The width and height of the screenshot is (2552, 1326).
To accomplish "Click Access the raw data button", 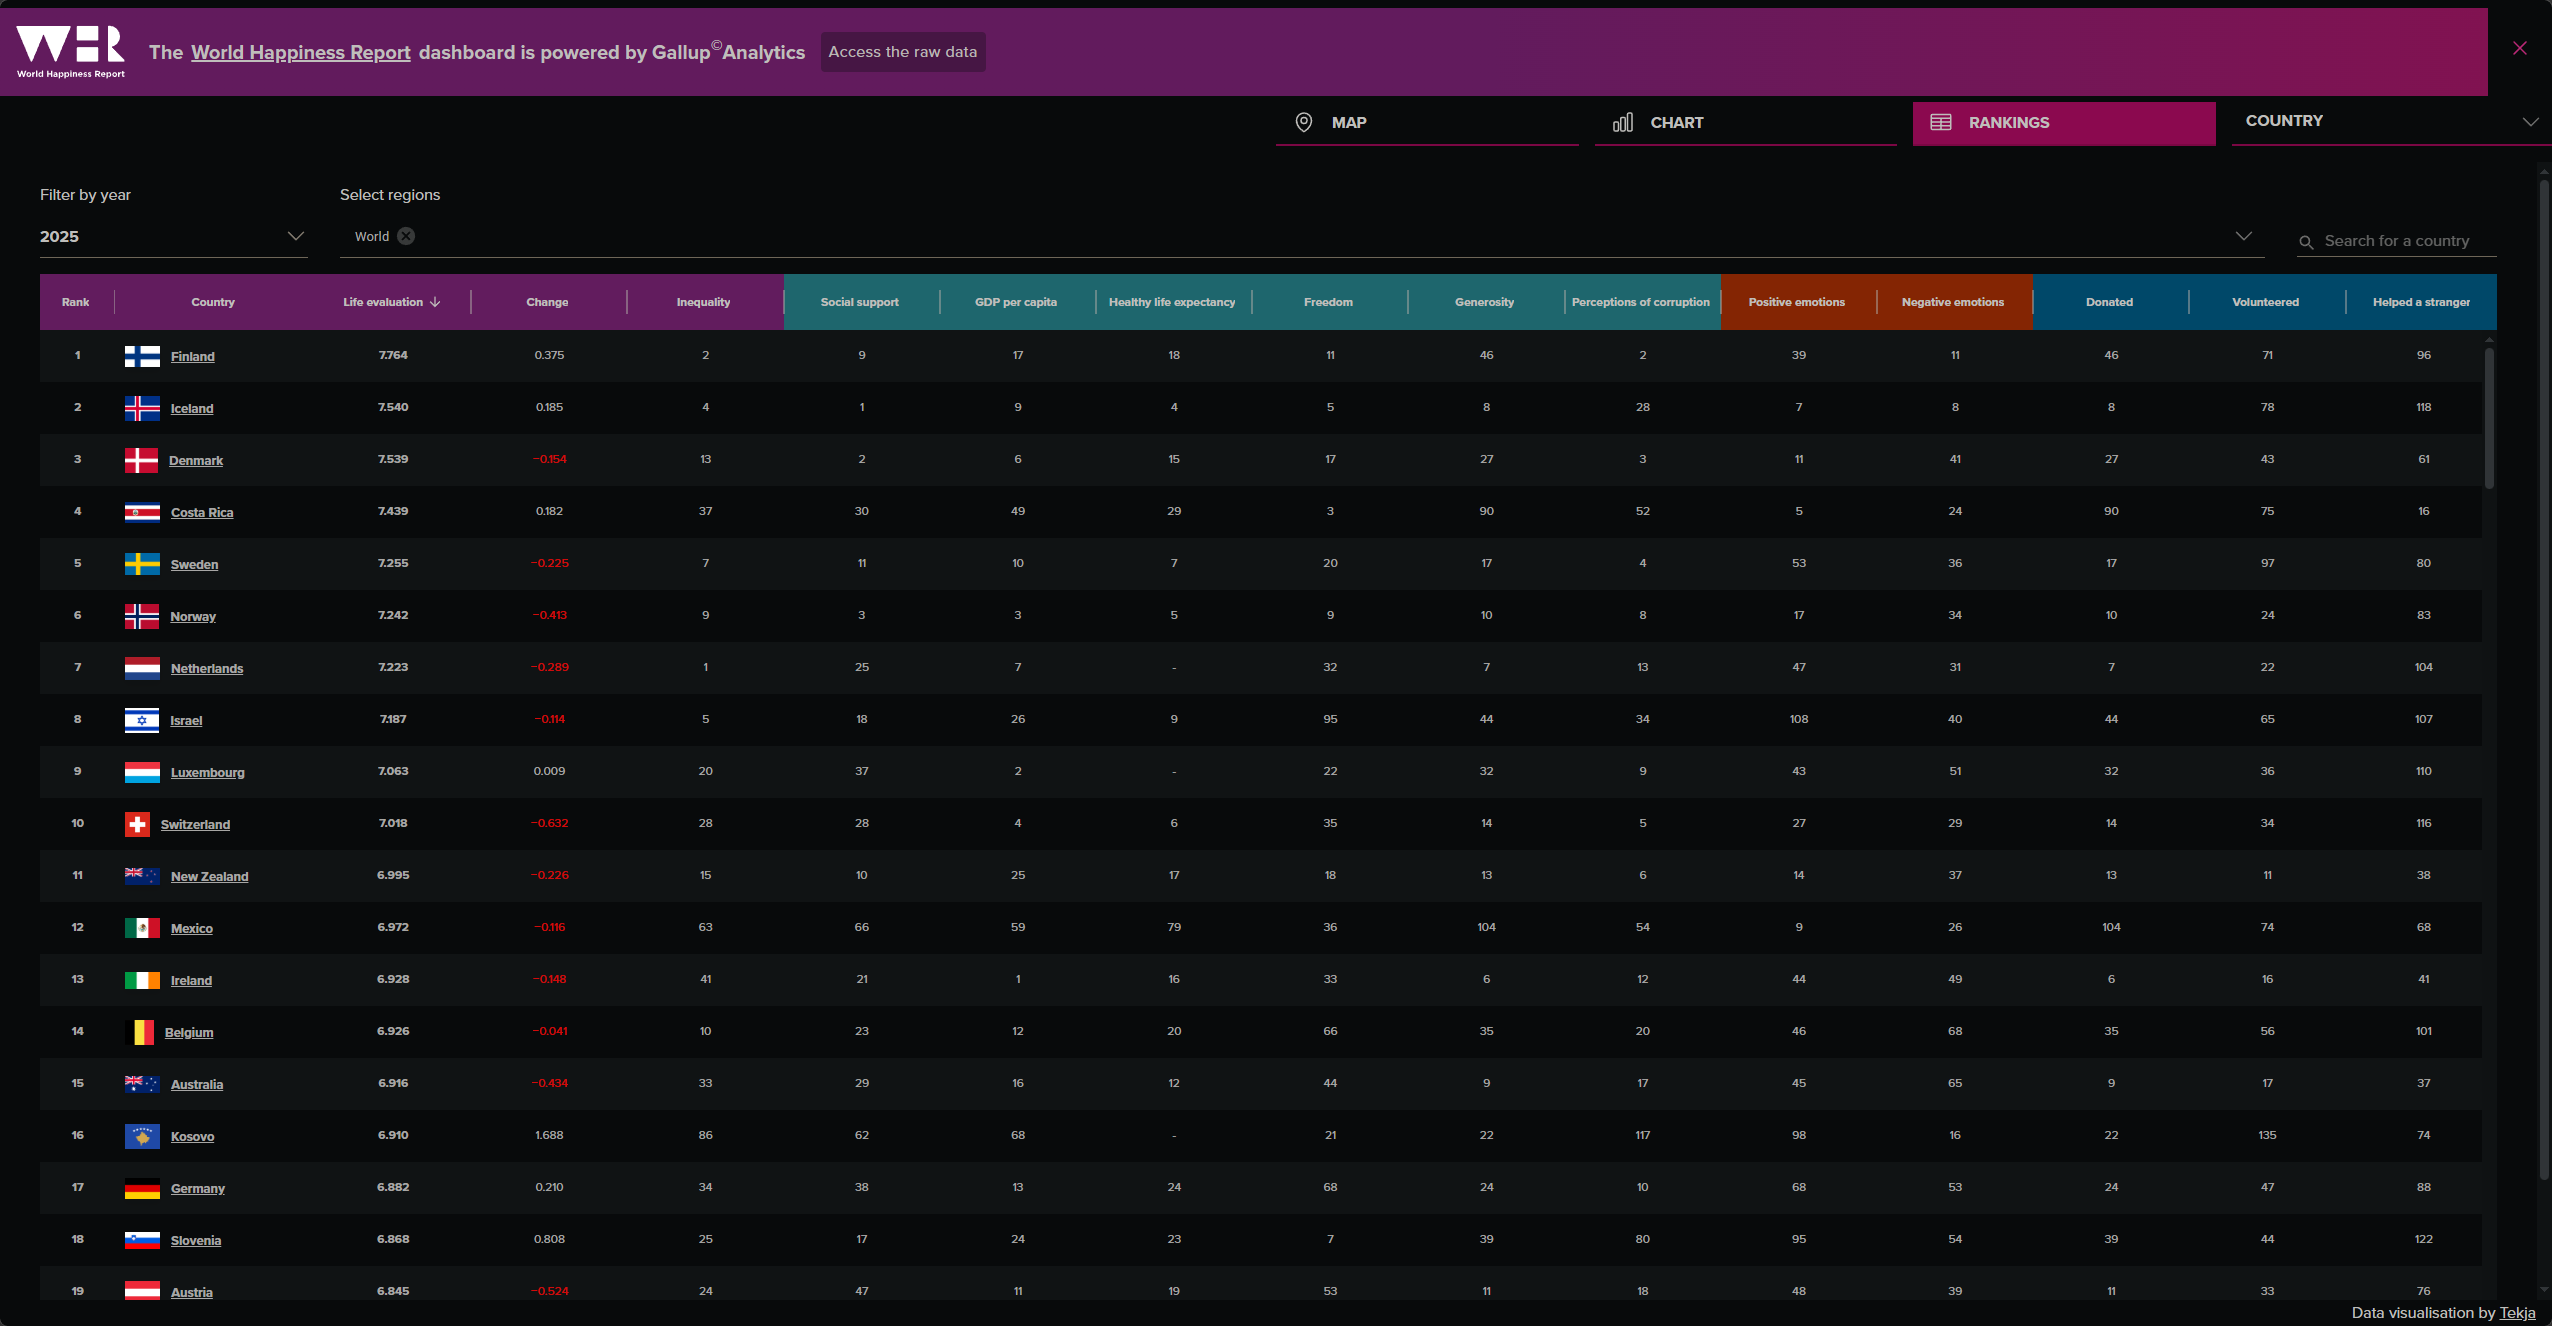I will click(x=902, y=52).
